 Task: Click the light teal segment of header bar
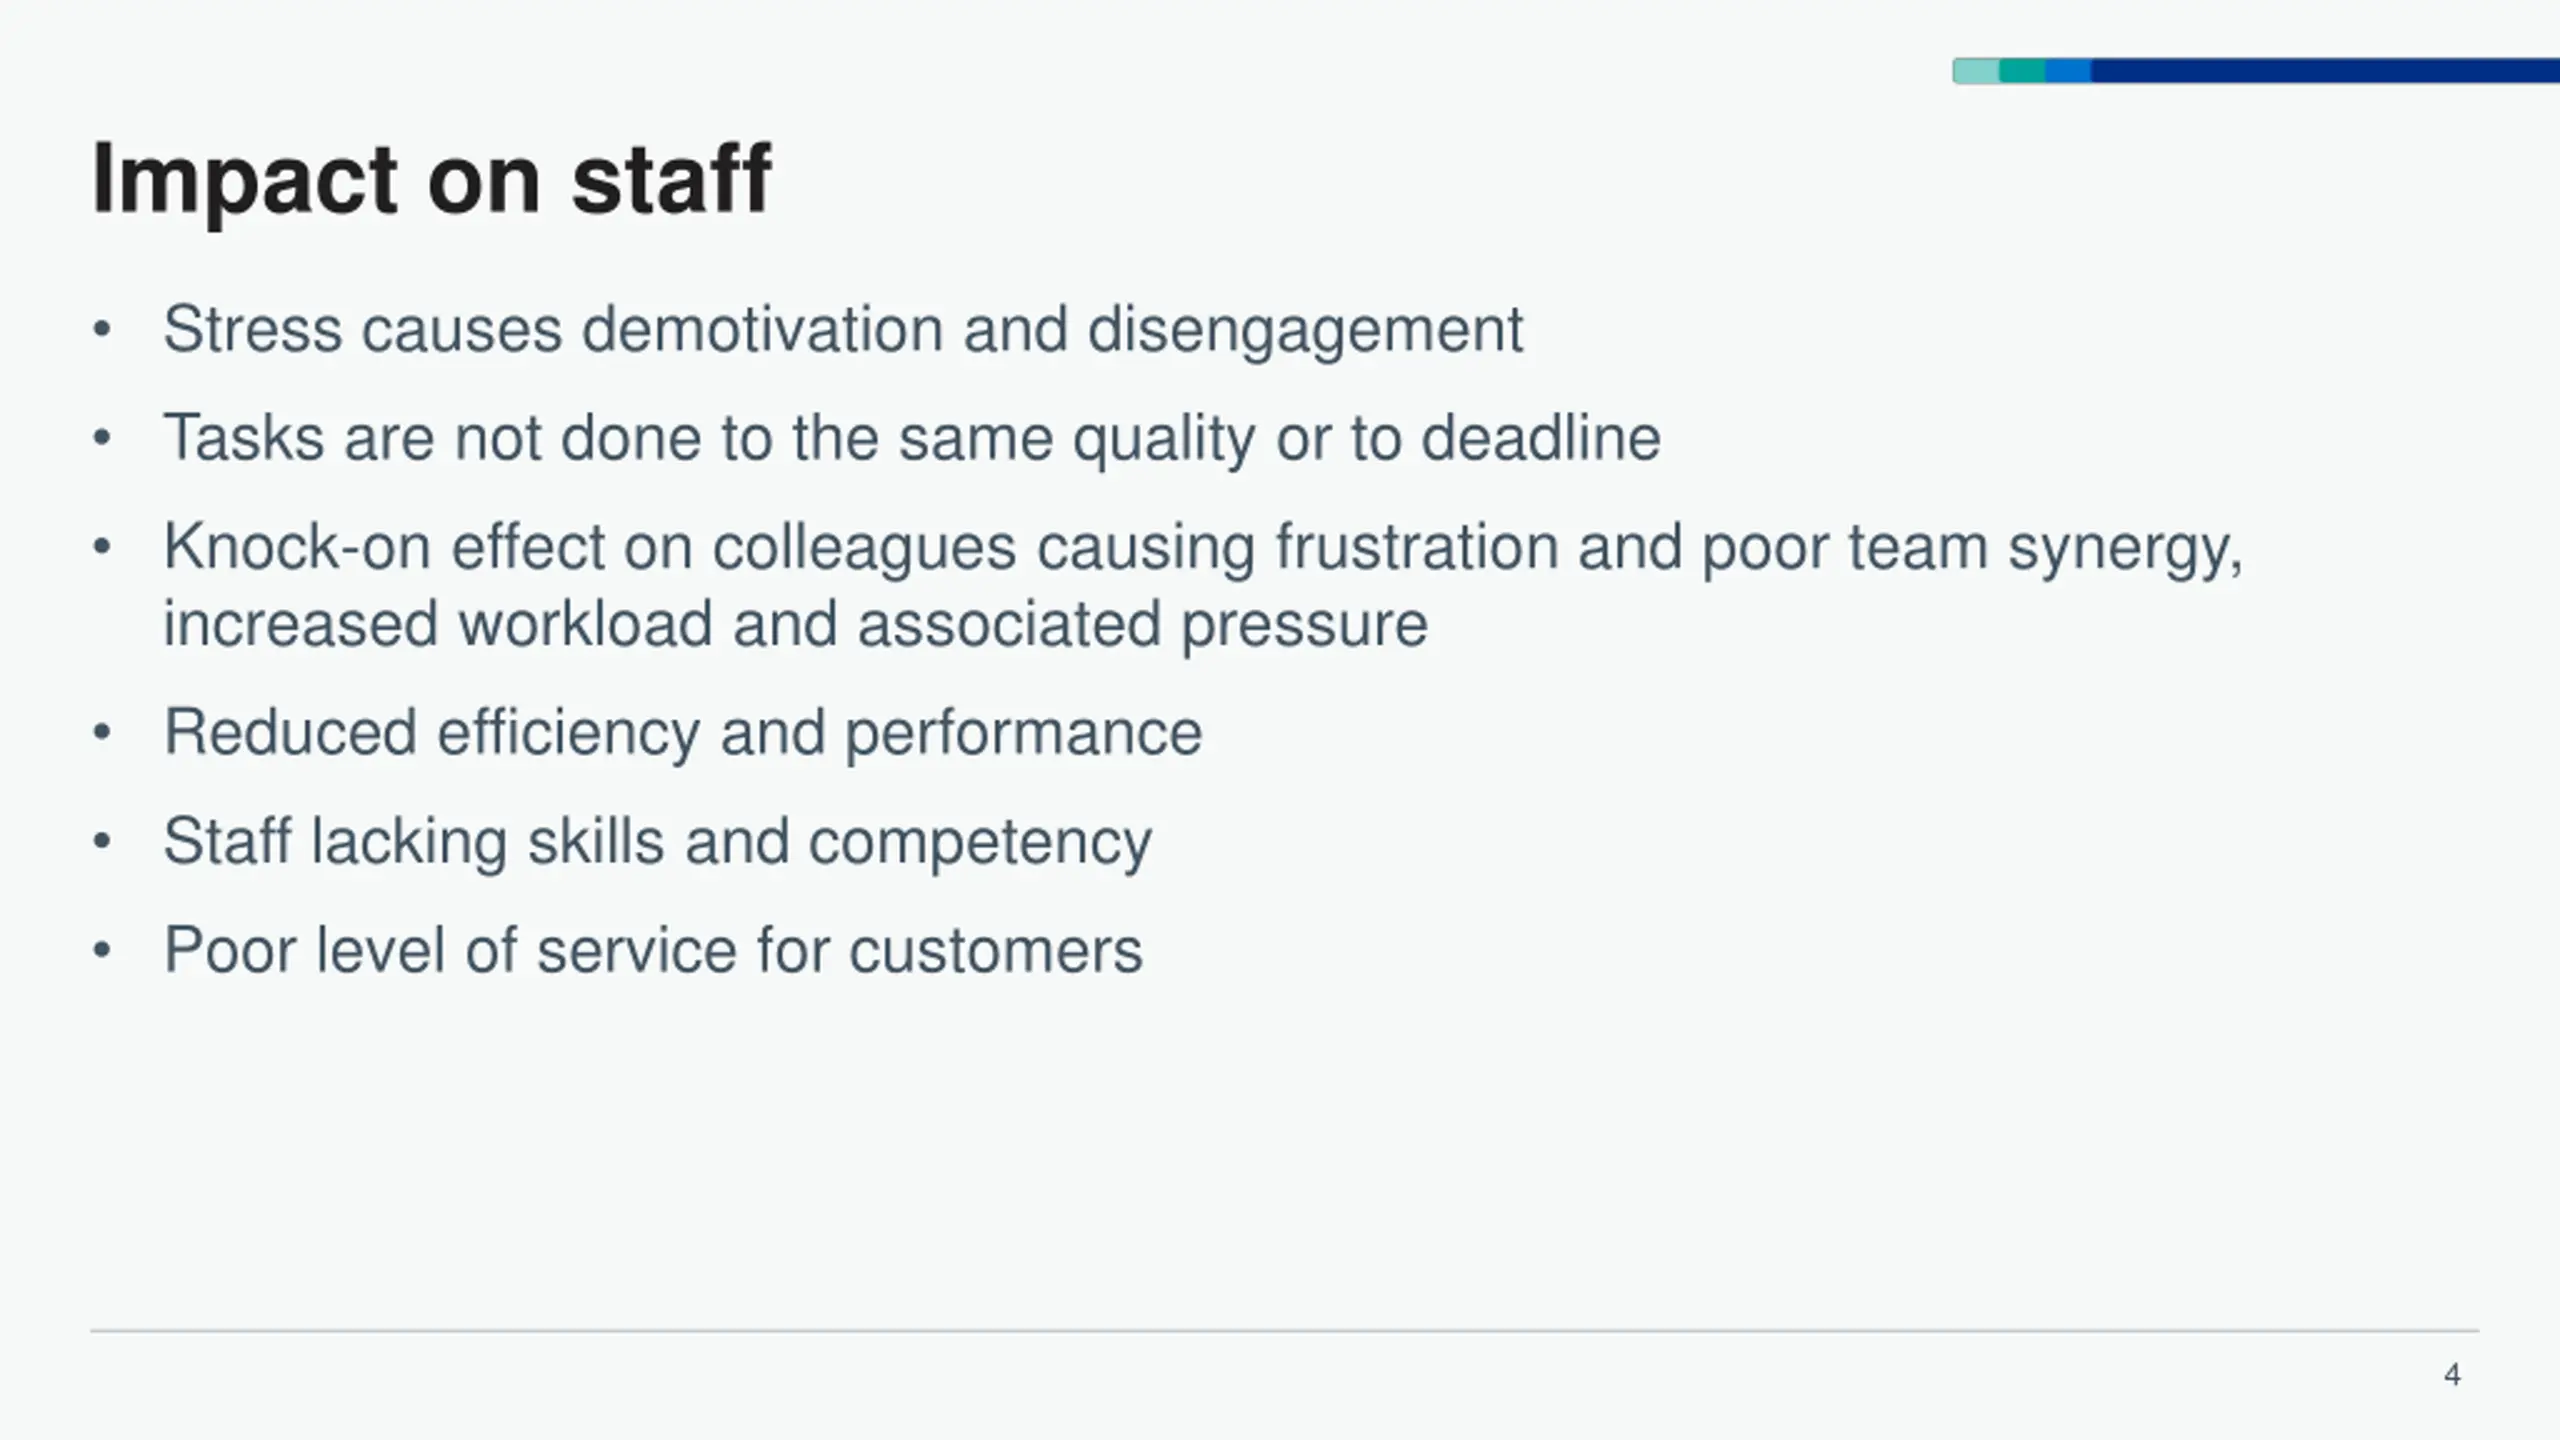1976,71
